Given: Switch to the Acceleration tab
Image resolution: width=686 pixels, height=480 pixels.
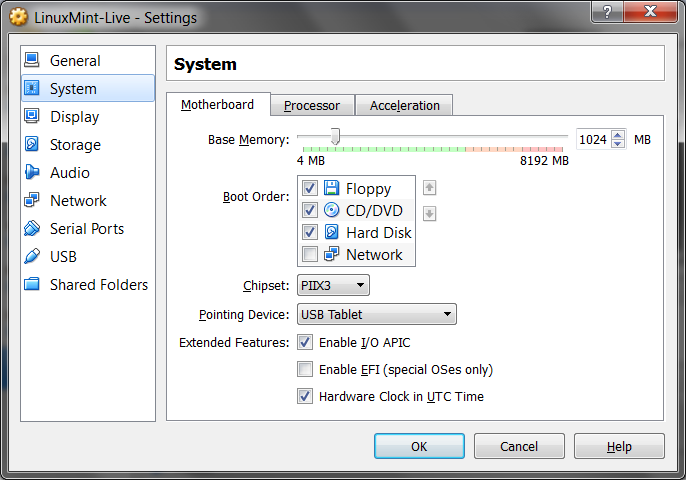Looking at the screenshot, I should tap(404, 105).
